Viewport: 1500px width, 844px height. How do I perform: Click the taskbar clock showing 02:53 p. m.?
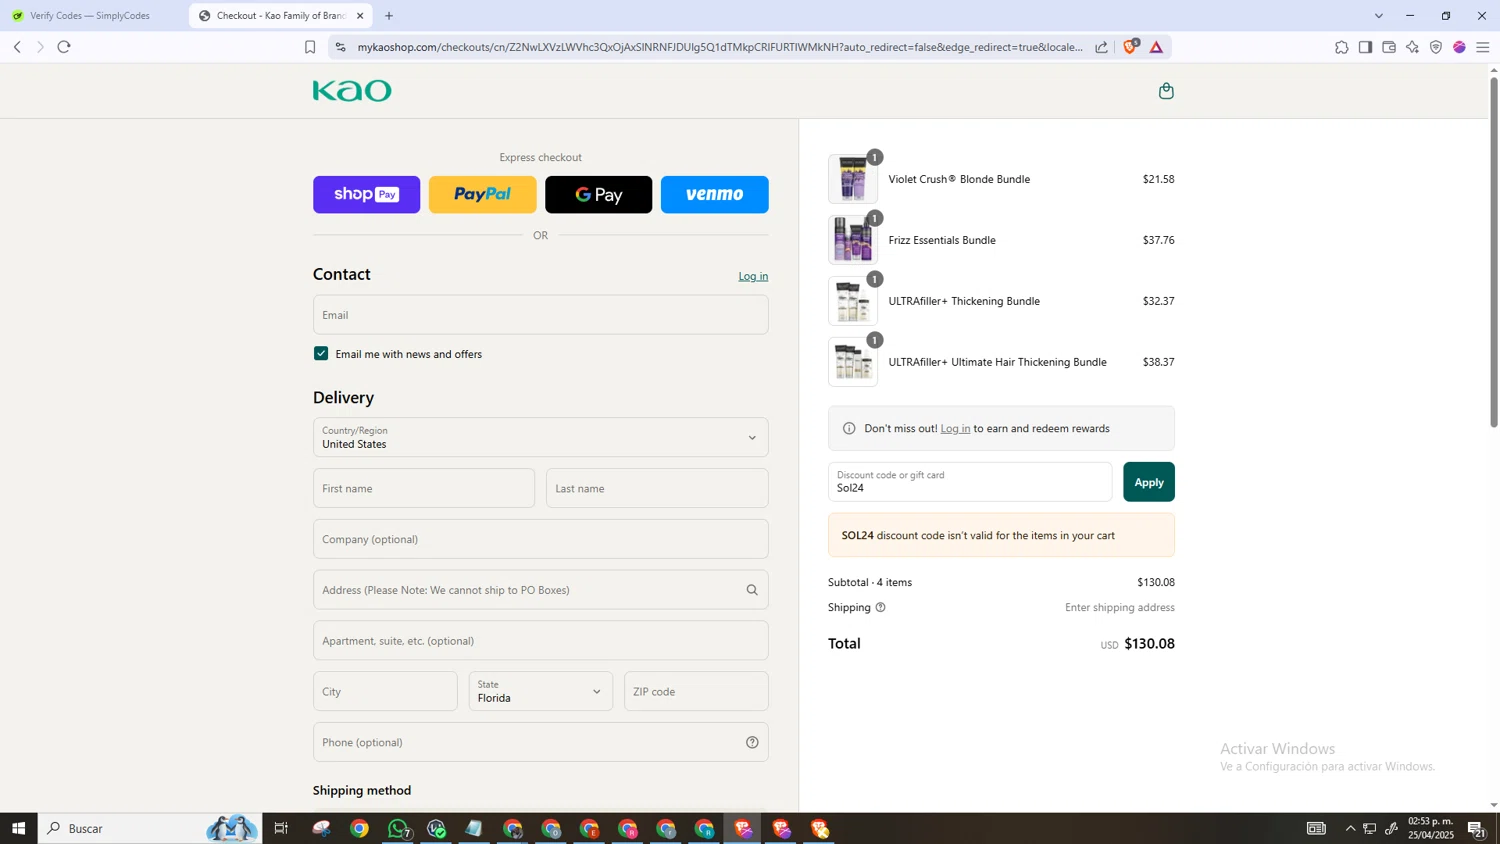1431,828
